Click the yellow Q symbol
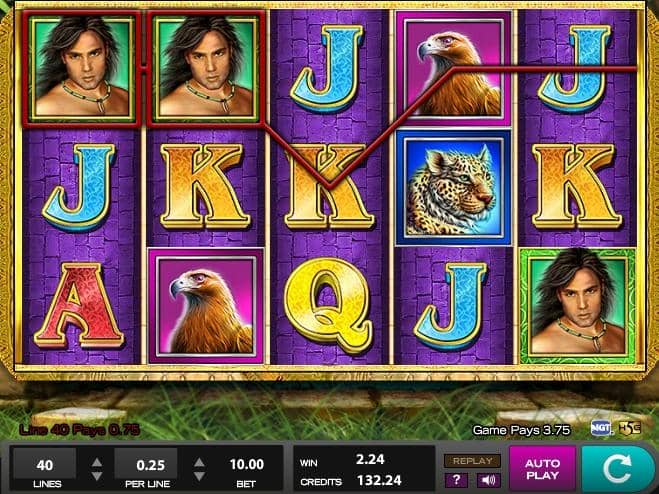This screenshot has height=494, width=659. pyautogui.click(x=329, y=305)
